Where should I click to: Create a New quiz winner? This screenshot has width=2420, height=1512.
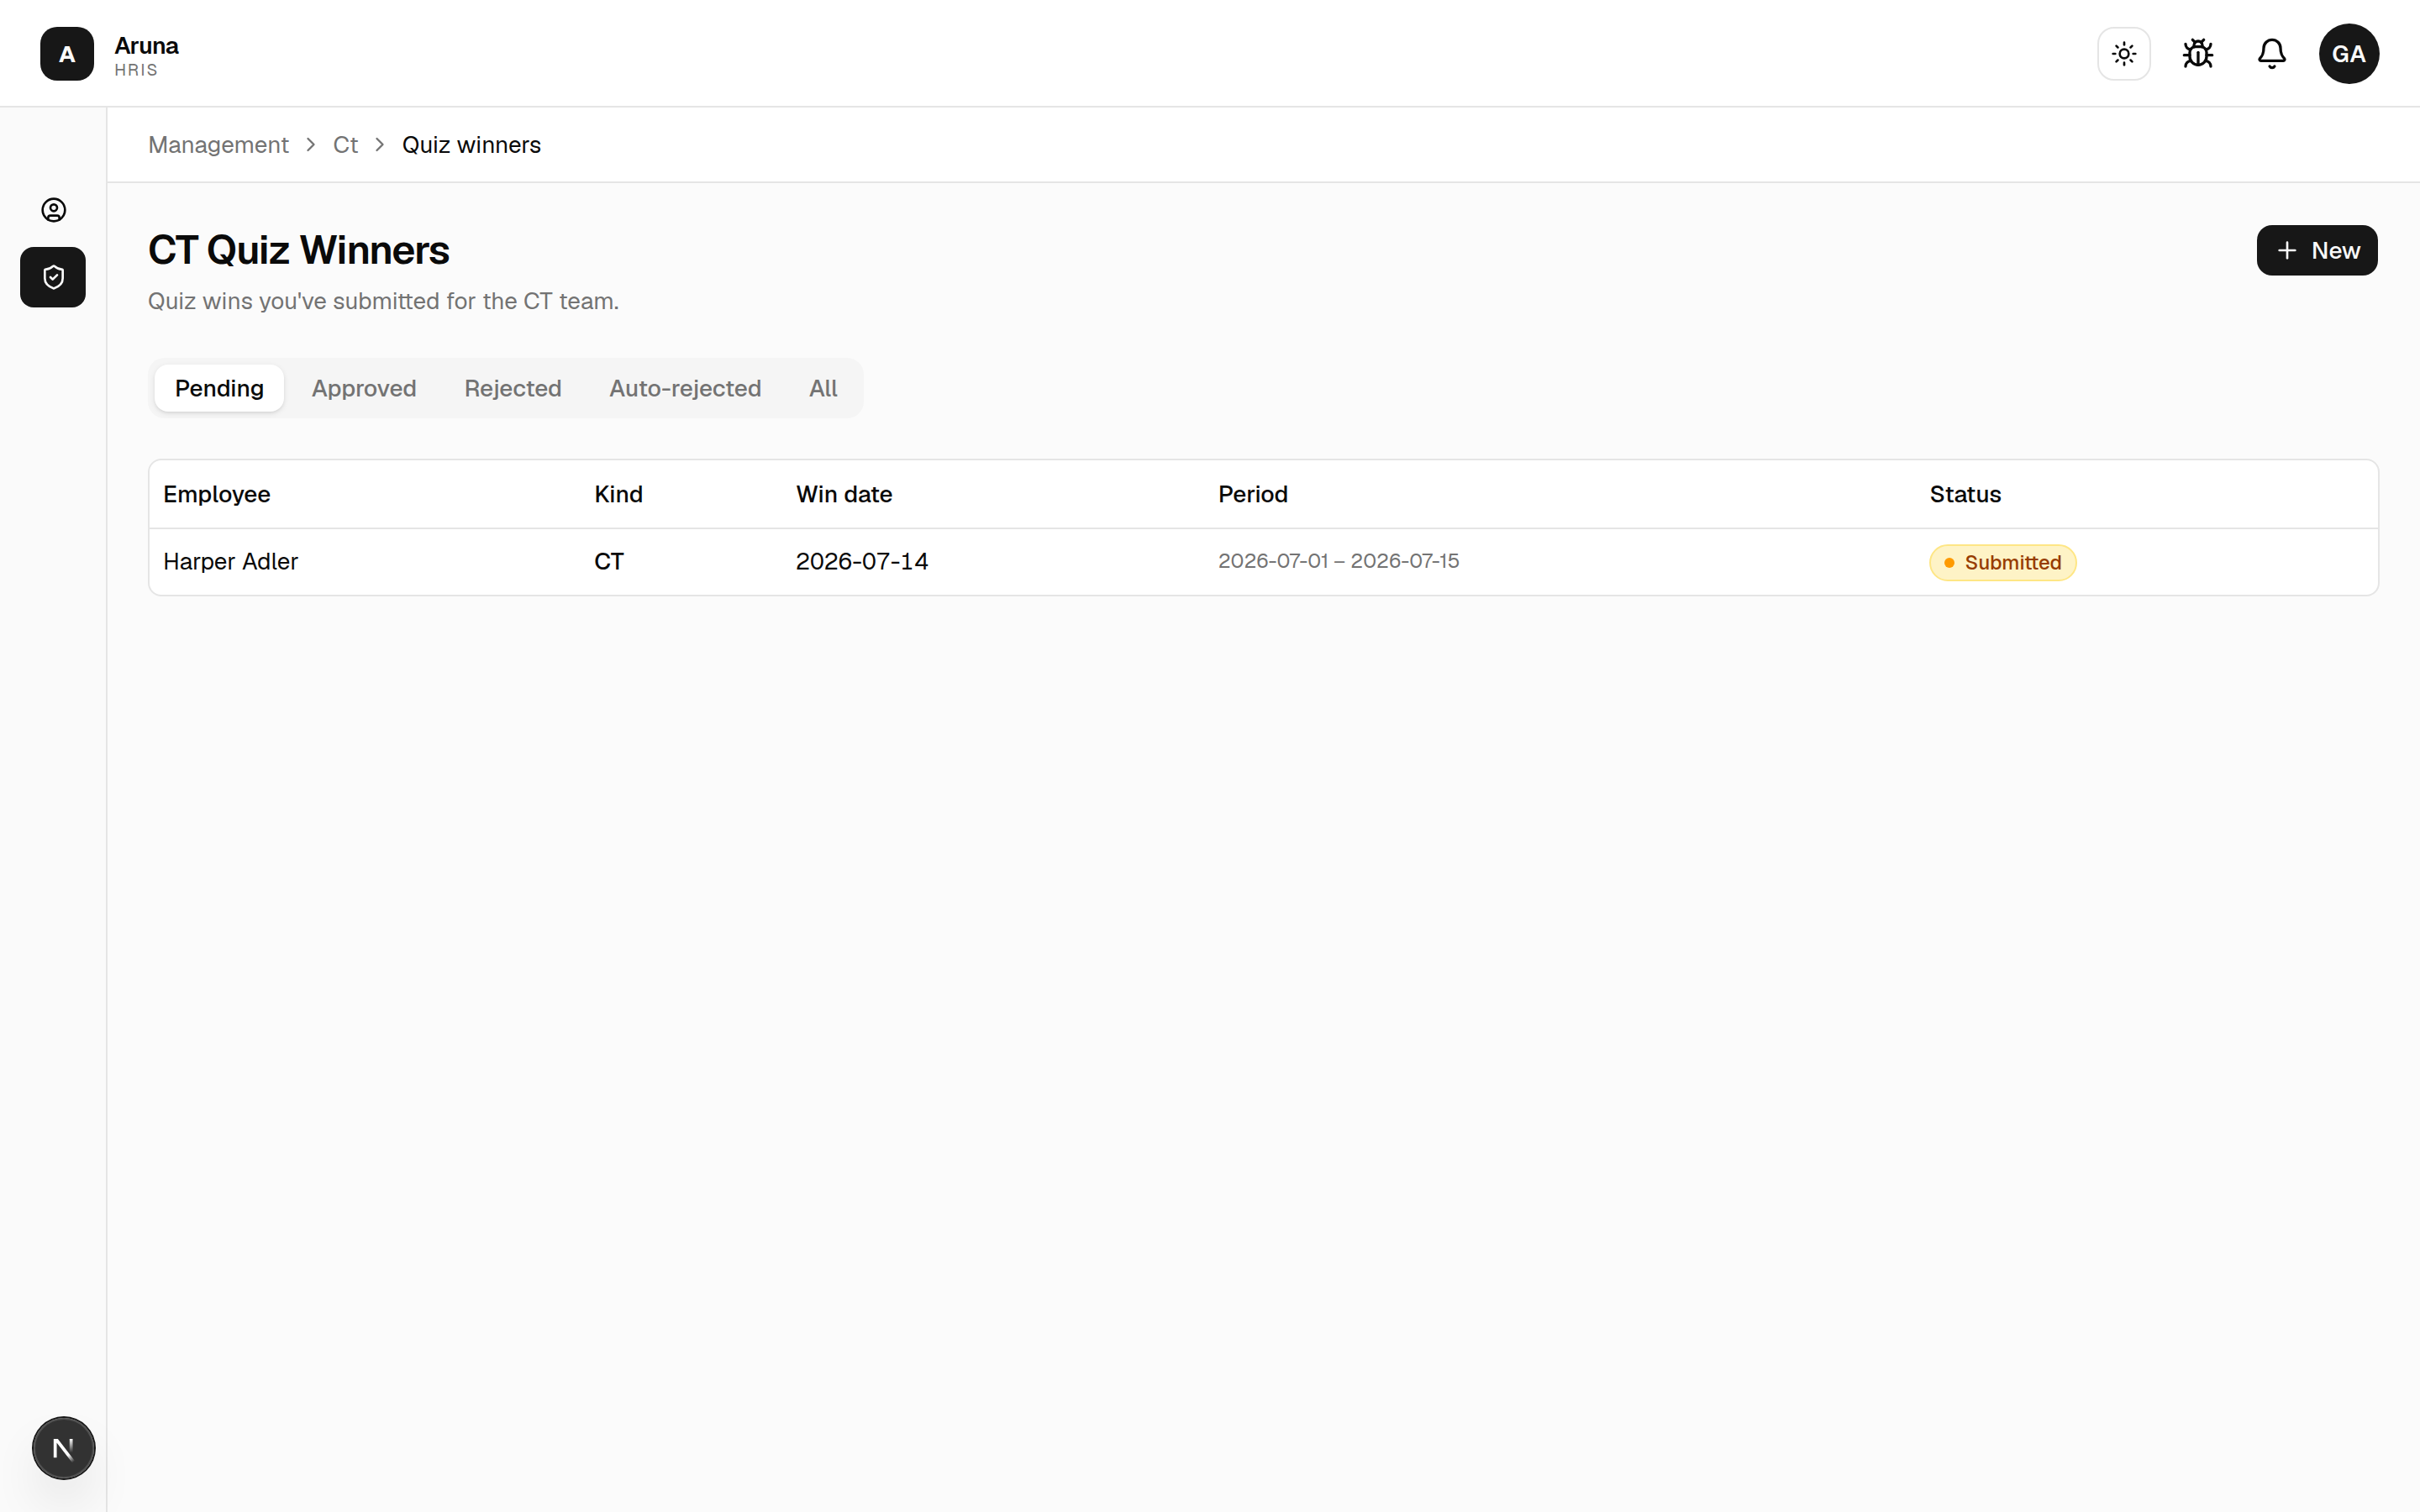pyautogui.click(x=2317, y=250)
